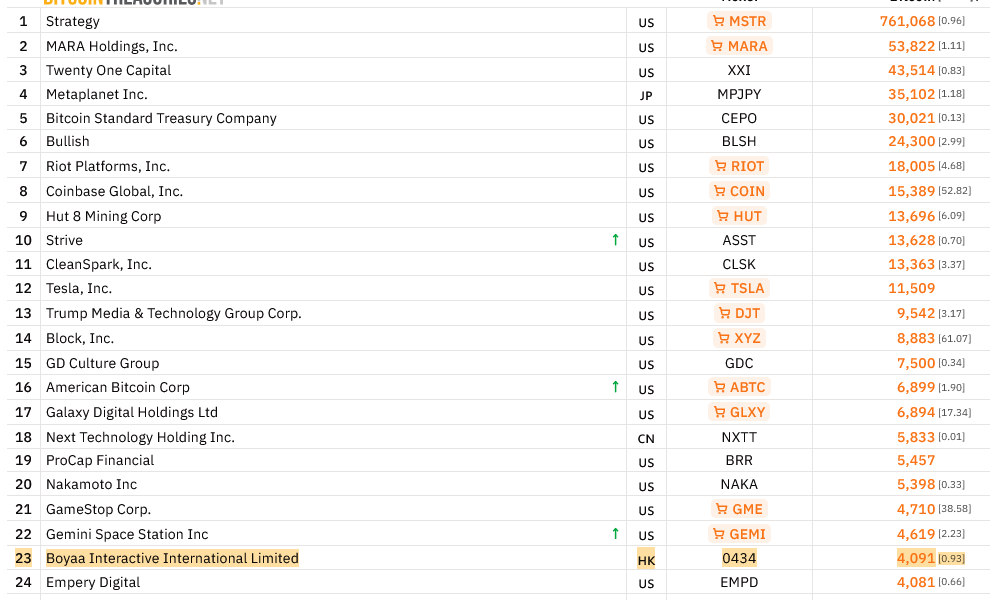This screenshot has height=600, width=990.
Task: Select highlighted Boyaa Interactive International Limited
Action: coord(172,558)
